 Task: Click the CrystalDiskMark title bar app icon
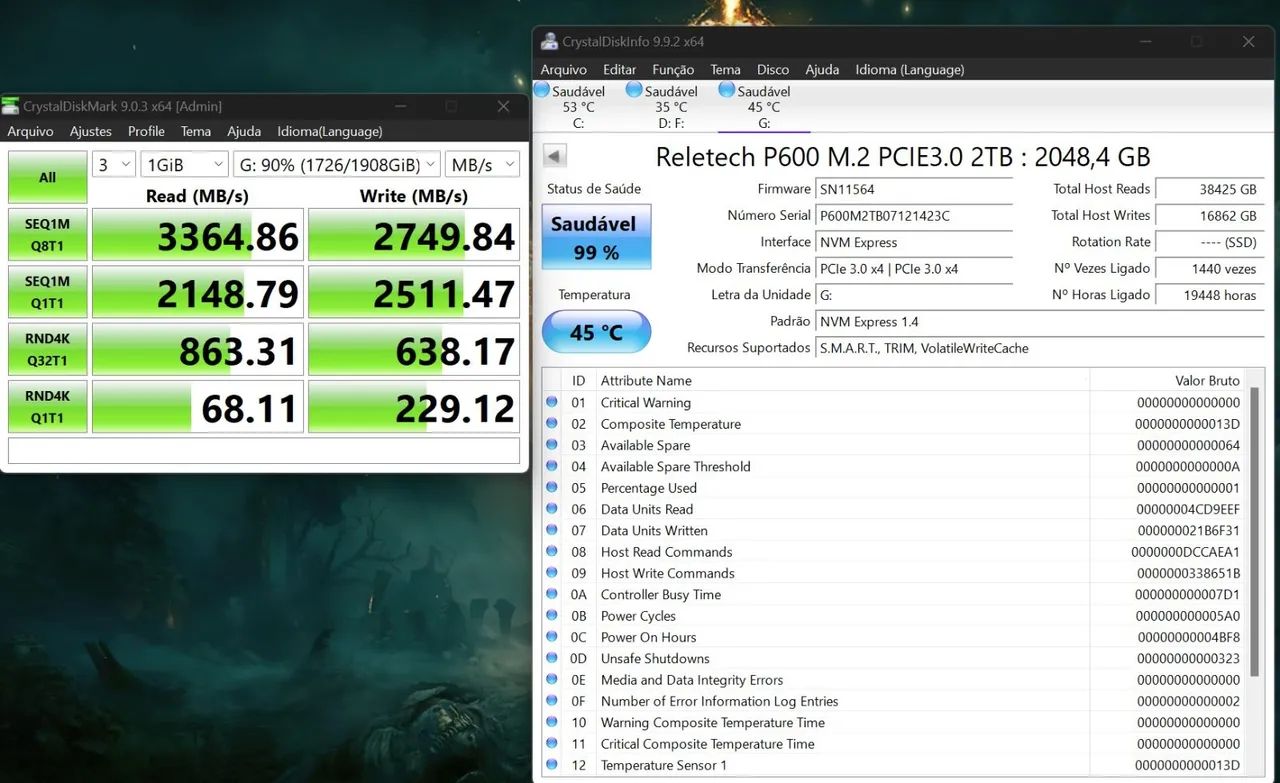pyautogui.click(x=11, y=106)
